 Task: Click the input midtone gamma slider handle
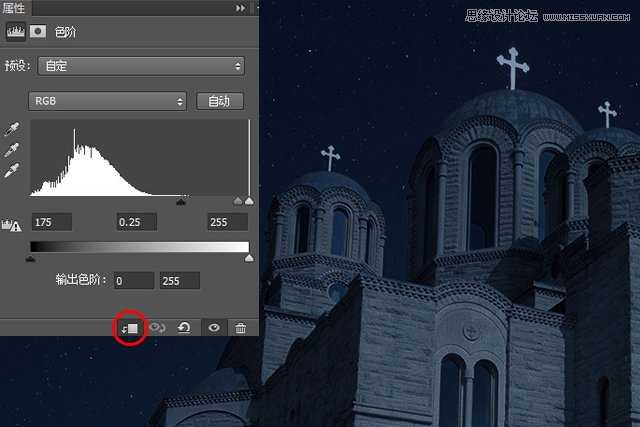[181, 201]
